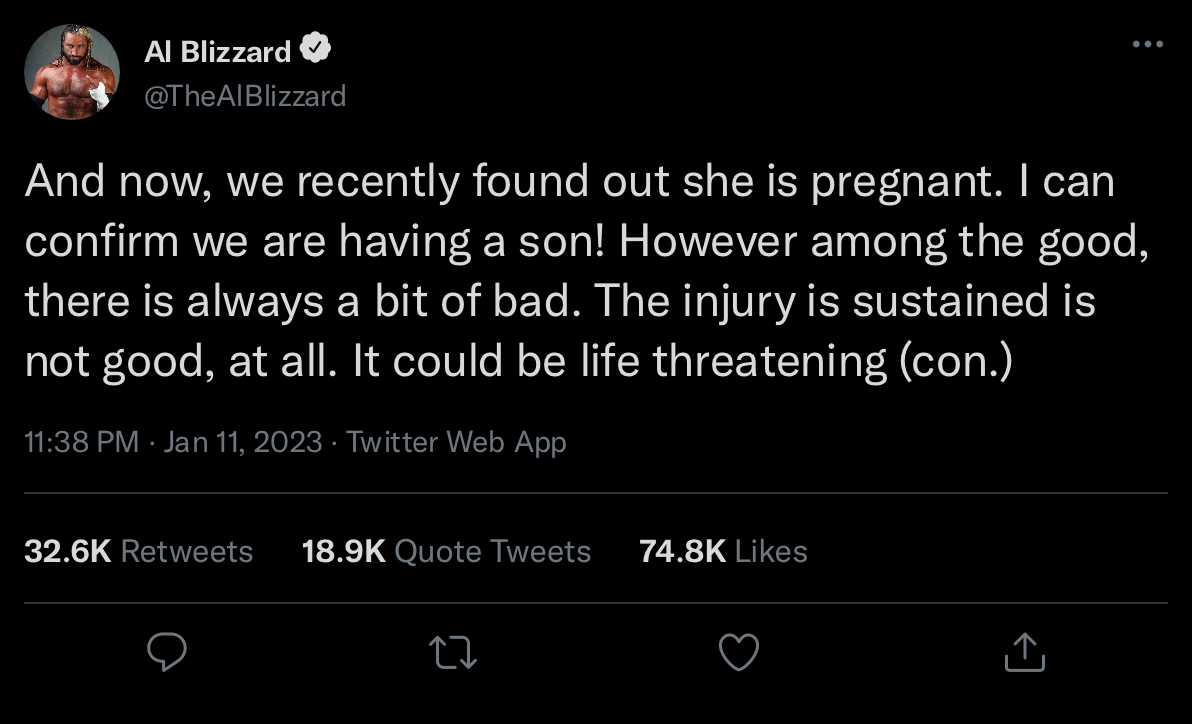The image size is (1192, 724).
Task: Open the more options three-dot menu
Action: pos(1147,44)
